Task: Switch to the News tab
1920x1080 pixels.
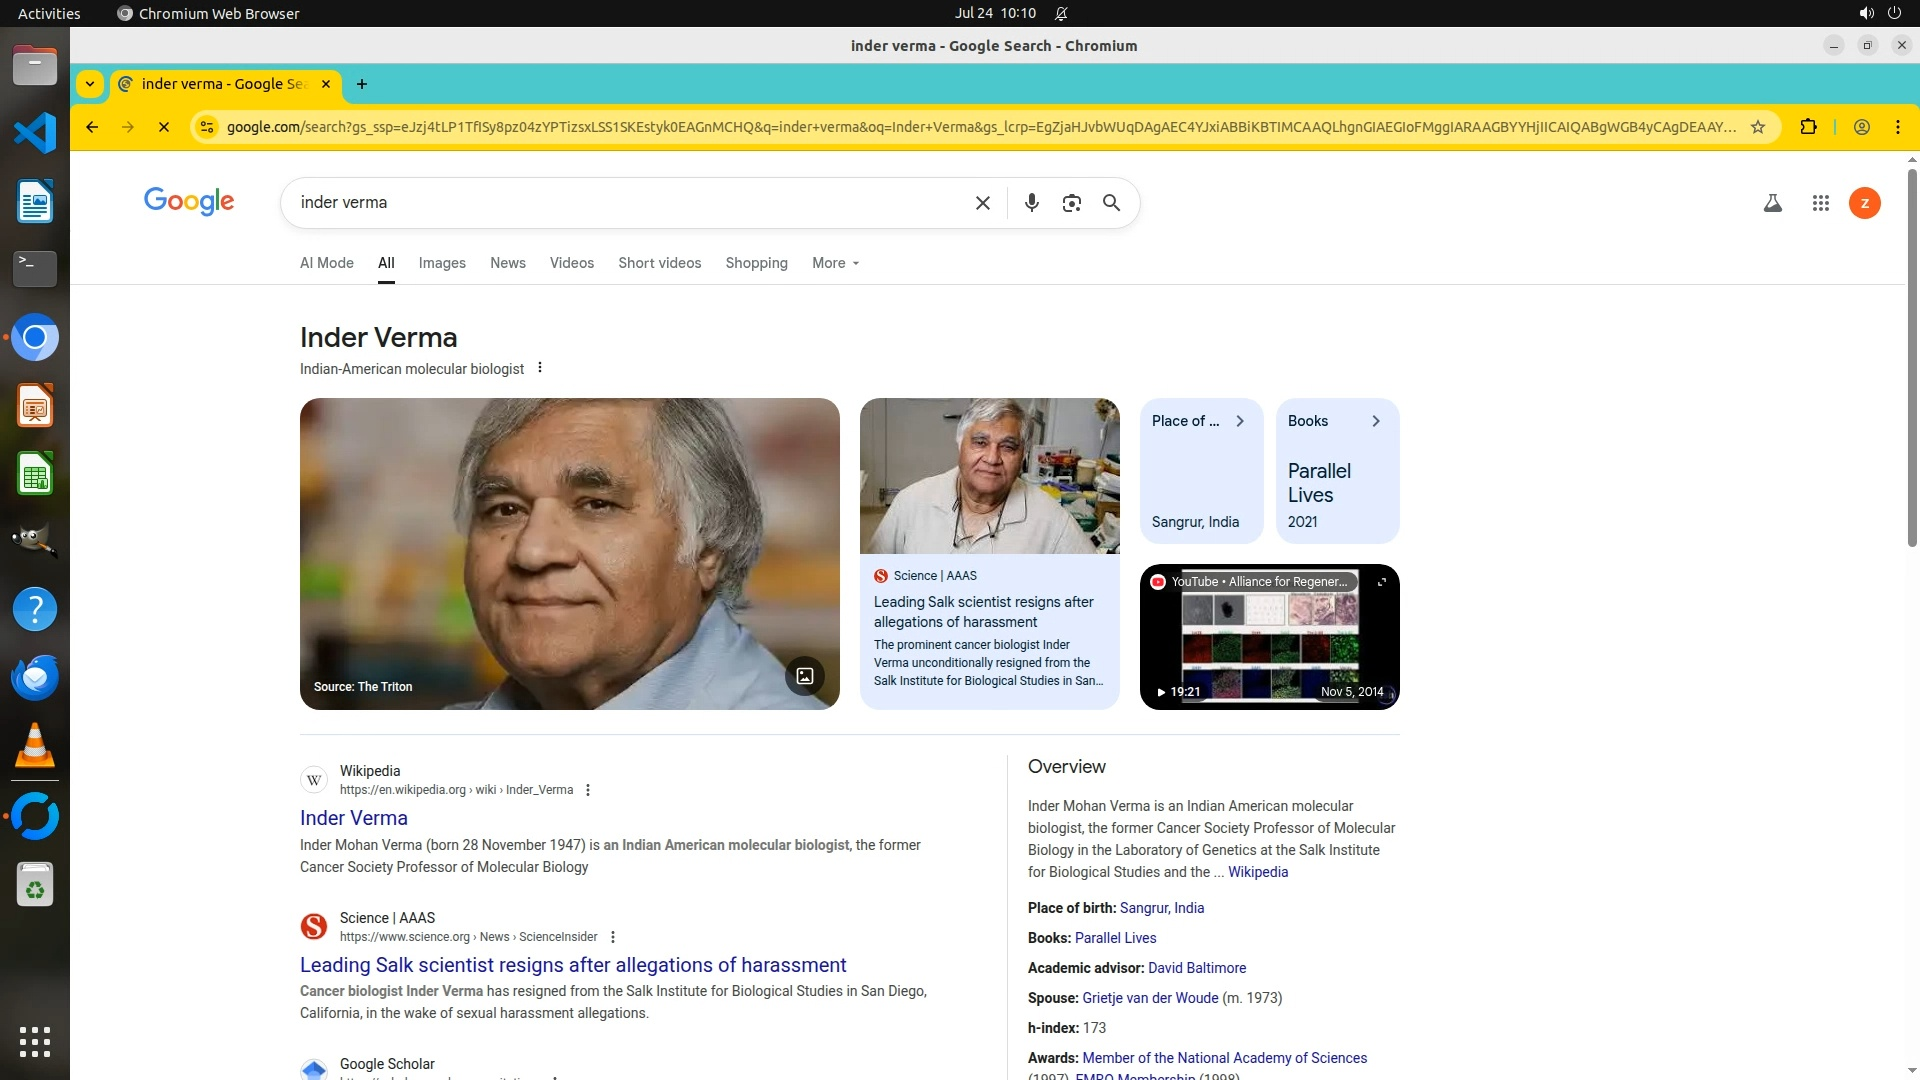Action: coord(507,263)
